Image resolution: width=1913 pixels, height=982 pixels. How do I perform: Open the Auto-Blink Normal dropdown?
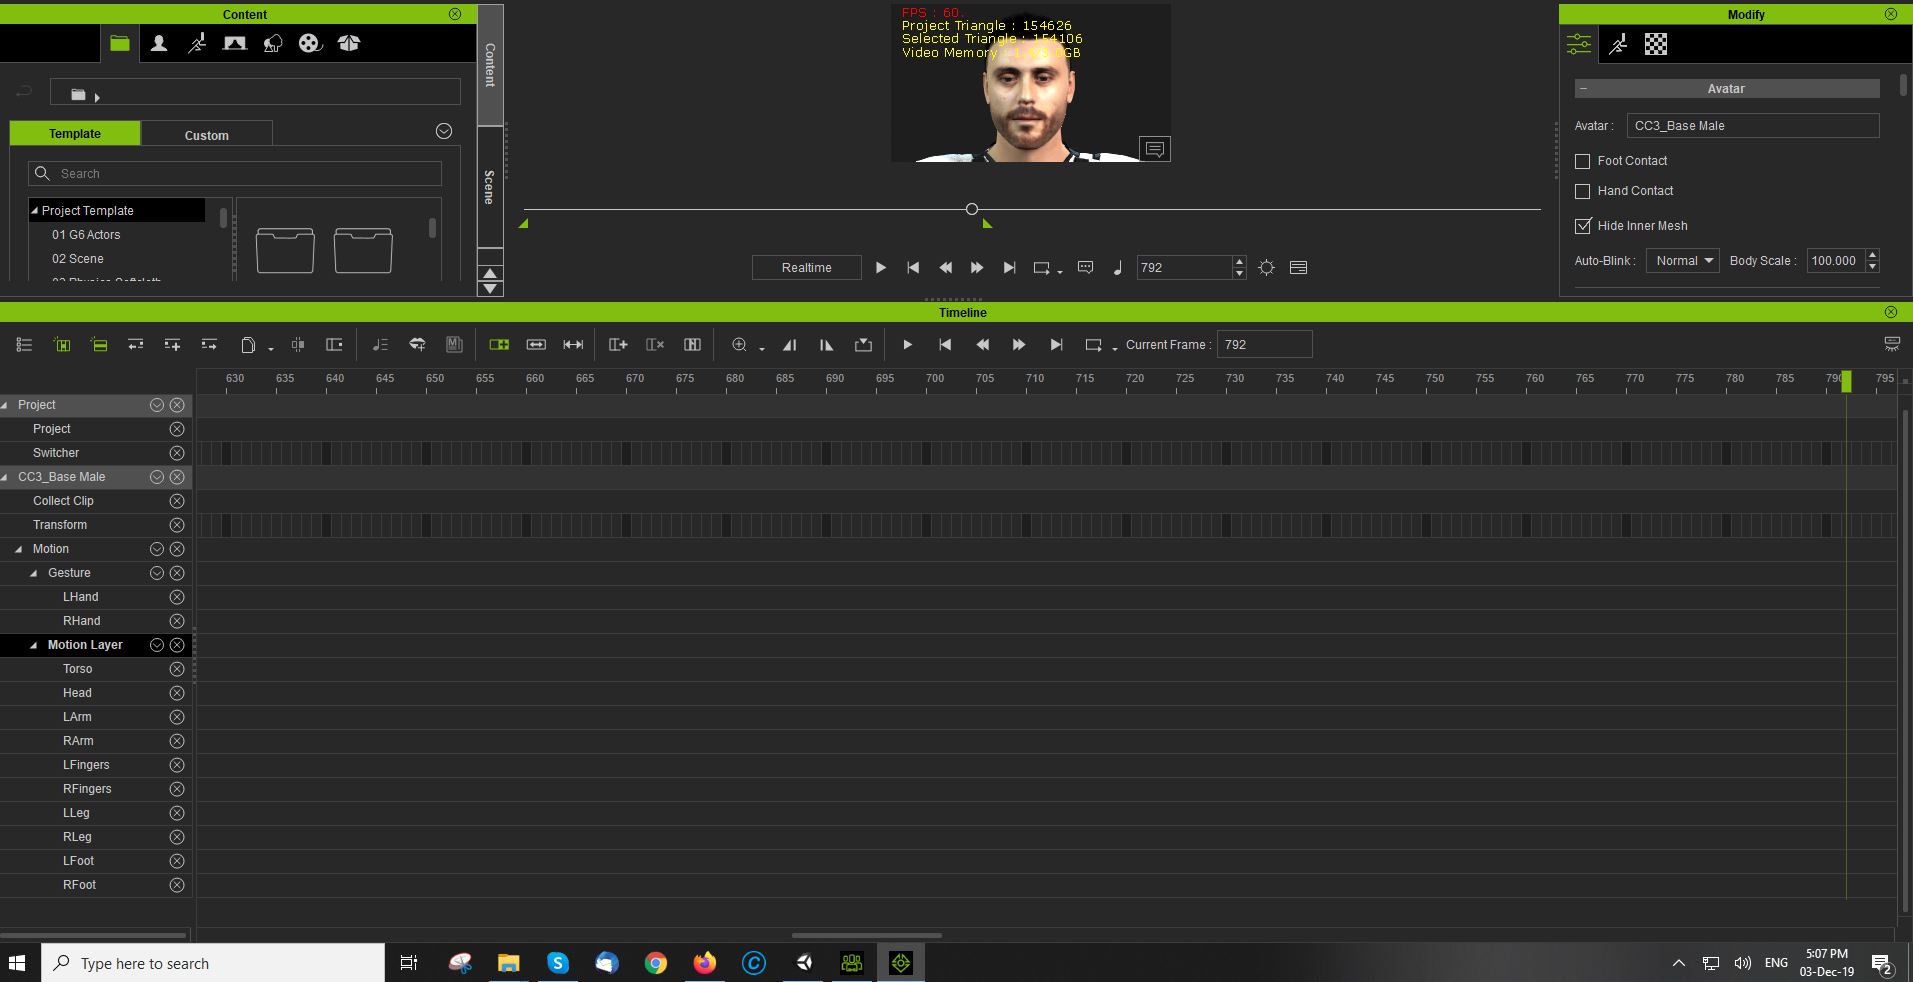coord(1683,261)
